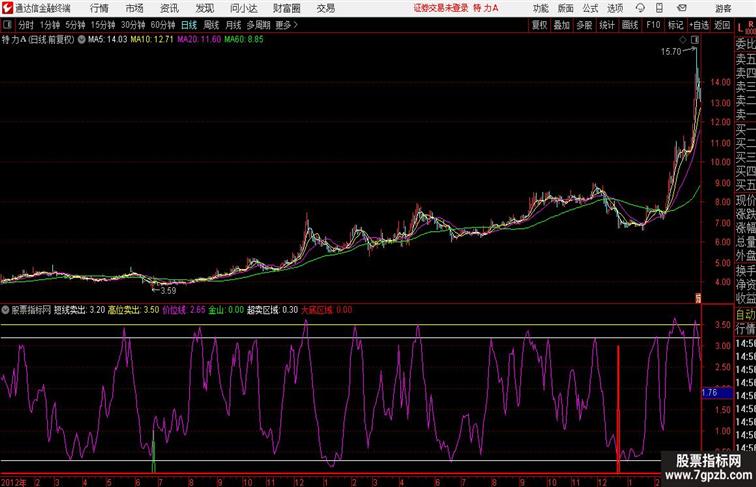756x487 pixels.
Task: Open the 功能 menu
Action: pos(540,8)
